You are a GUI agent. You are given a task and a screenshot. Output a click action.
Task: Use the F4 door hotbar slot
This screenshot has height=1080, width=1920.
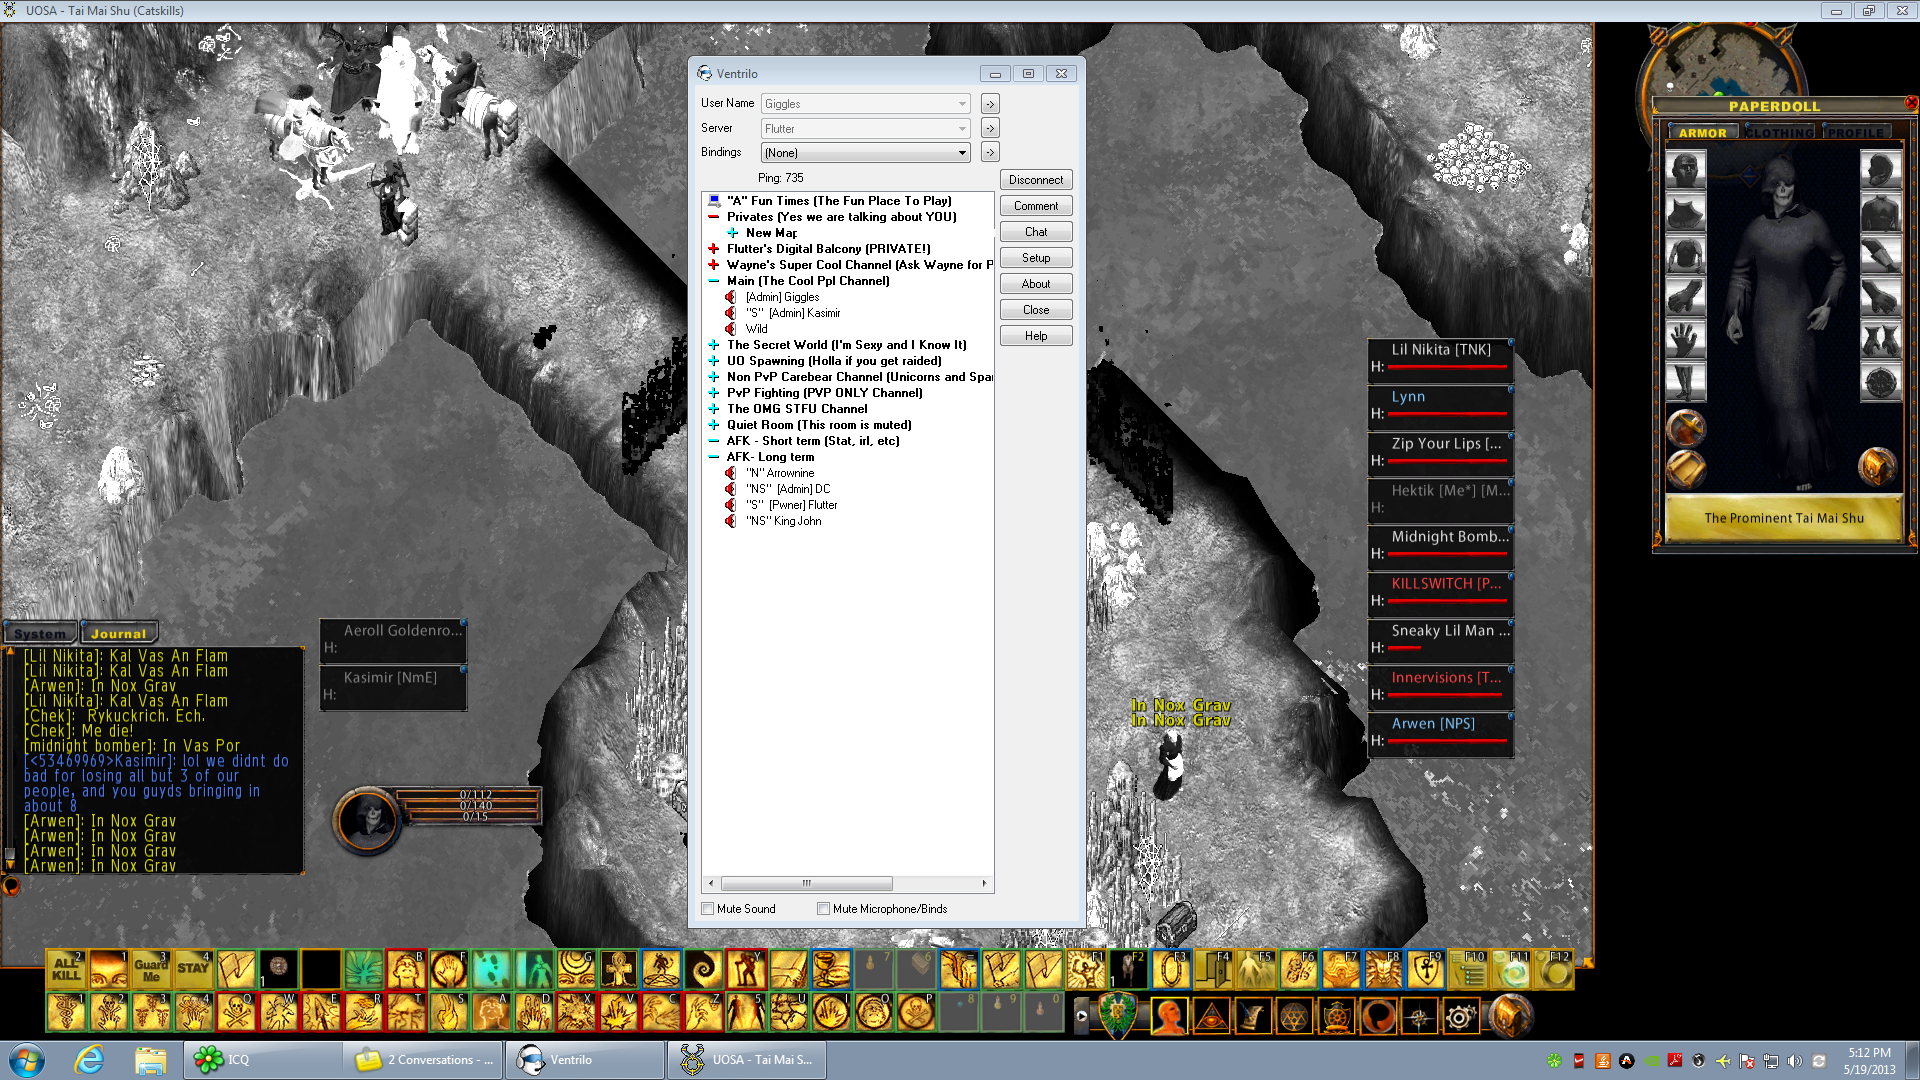(x=1213, y=970)
